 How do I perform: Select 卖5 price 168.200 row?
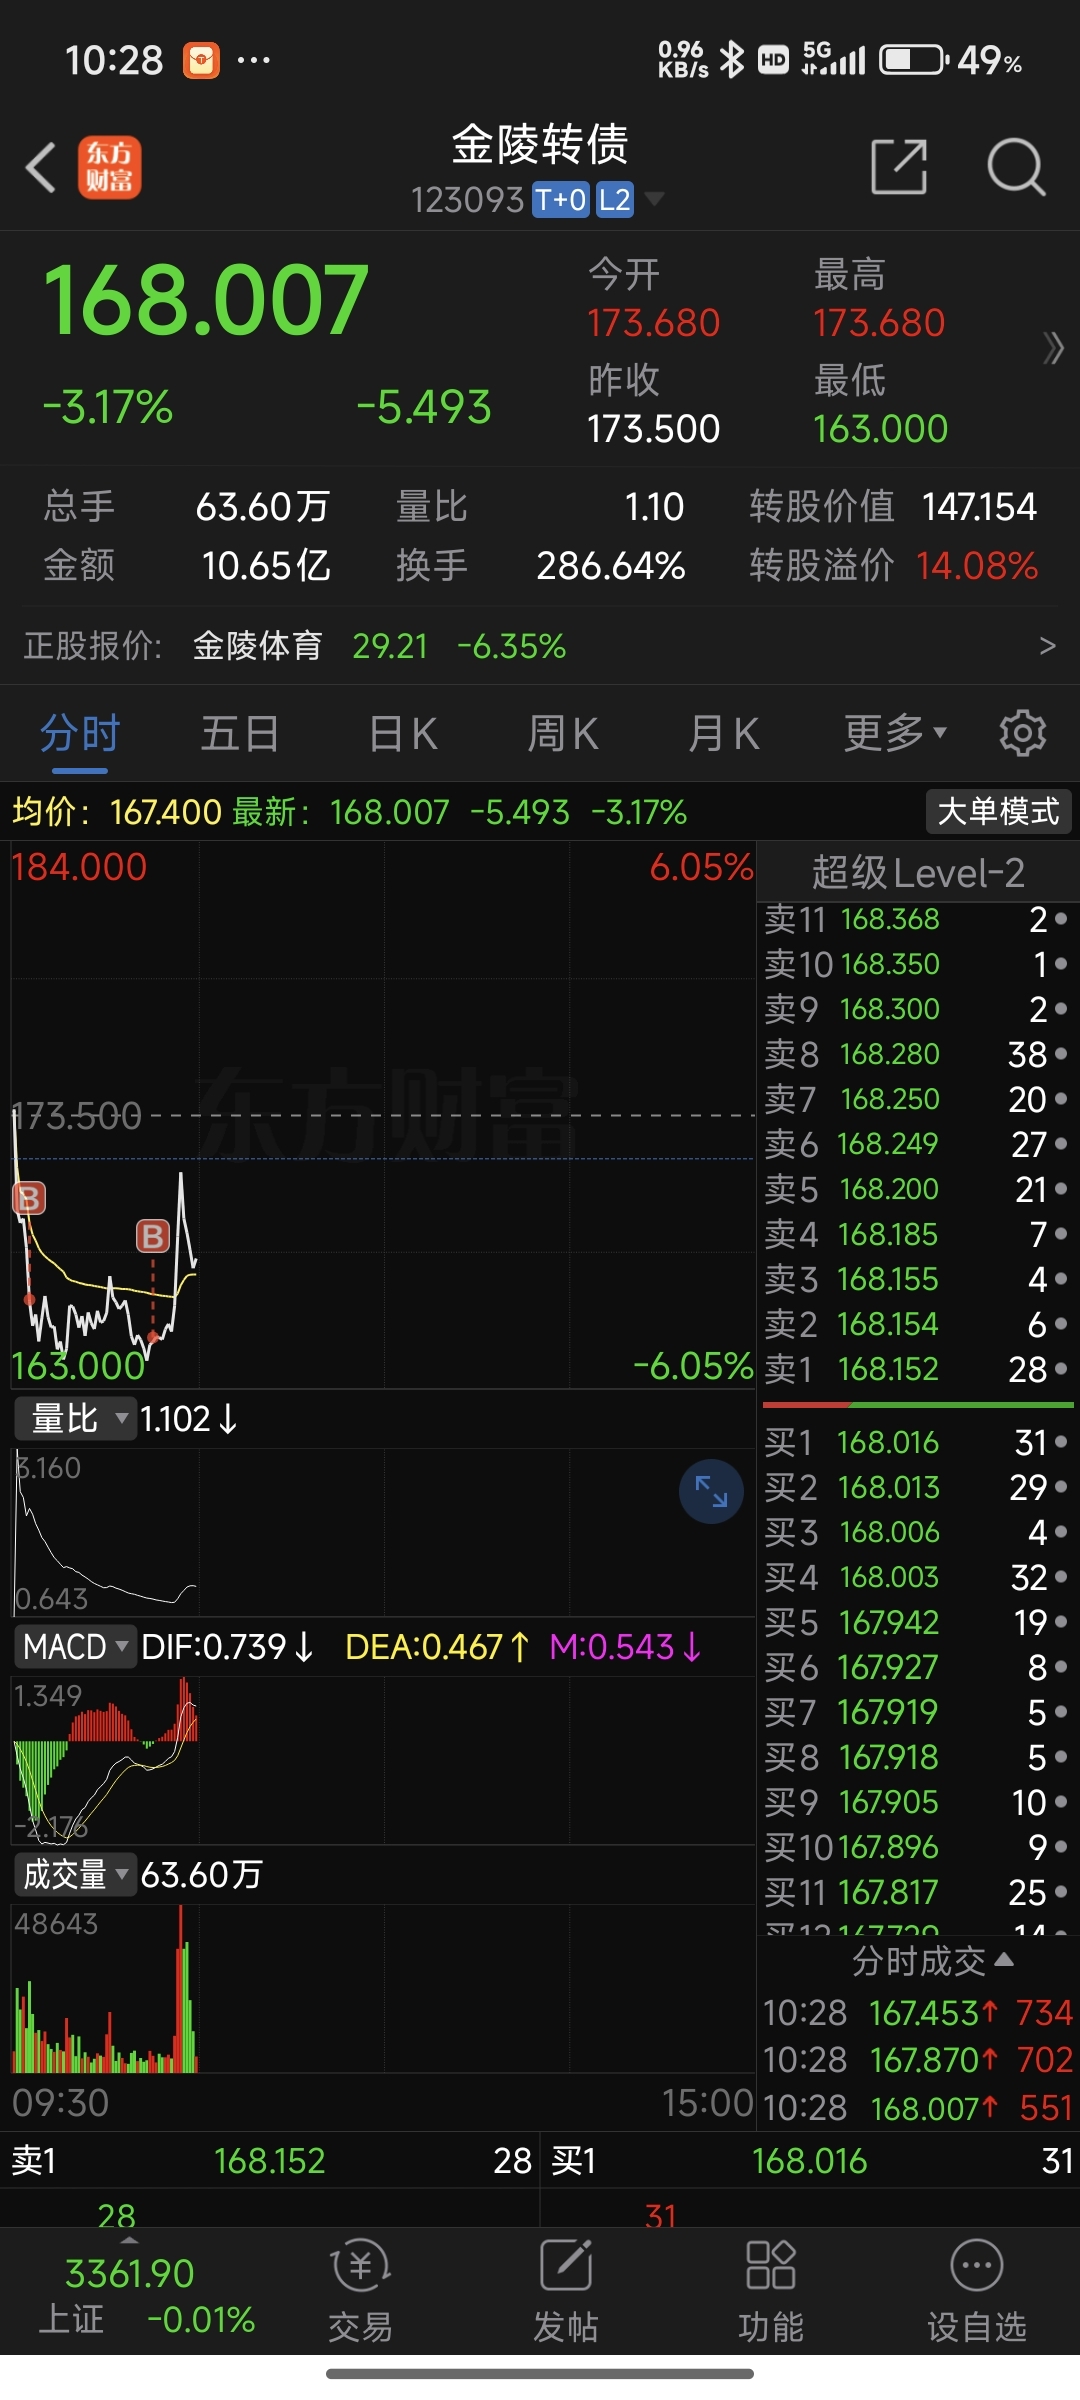(916, 1189)
